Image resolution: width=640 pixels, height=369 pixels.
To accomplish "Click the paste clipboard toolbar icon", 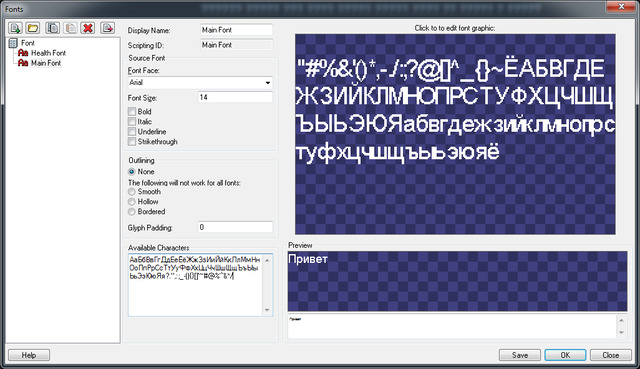I will (71, 28).
